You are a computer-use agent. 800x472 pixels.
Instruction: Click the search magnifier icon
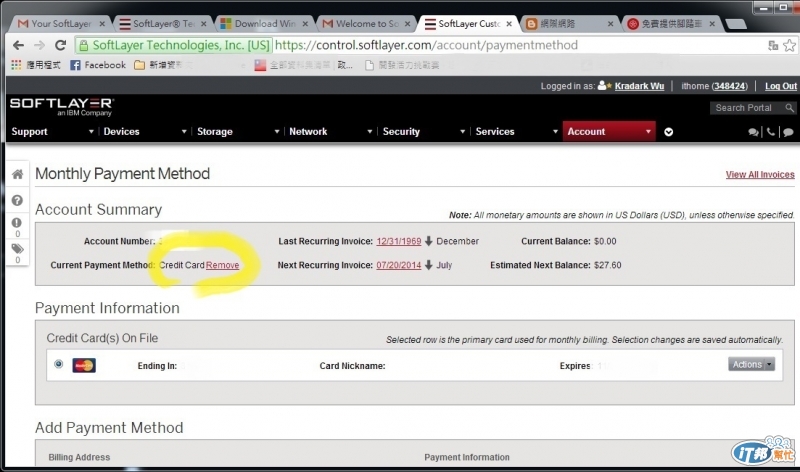click(x=789, y=108)
